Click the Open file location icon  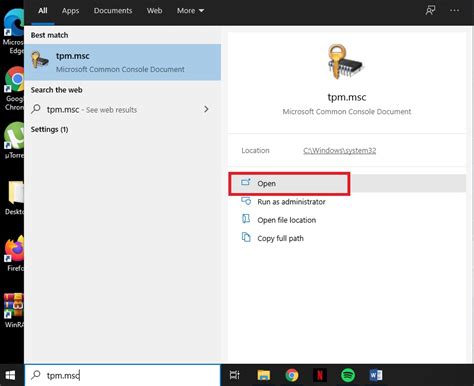click(246, 219)
